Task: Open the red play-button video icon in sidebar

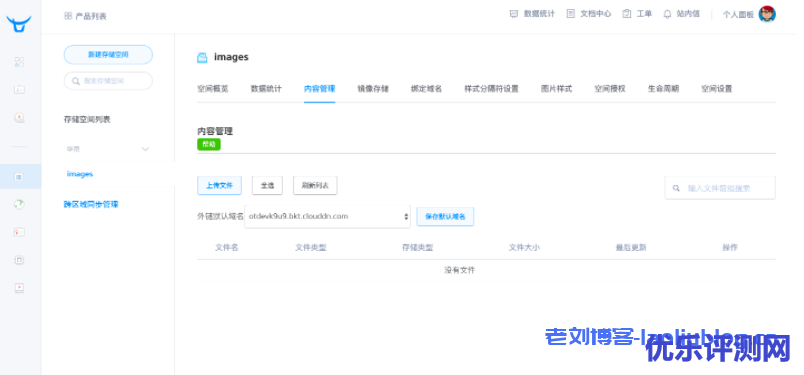Action: pos(19,288)
